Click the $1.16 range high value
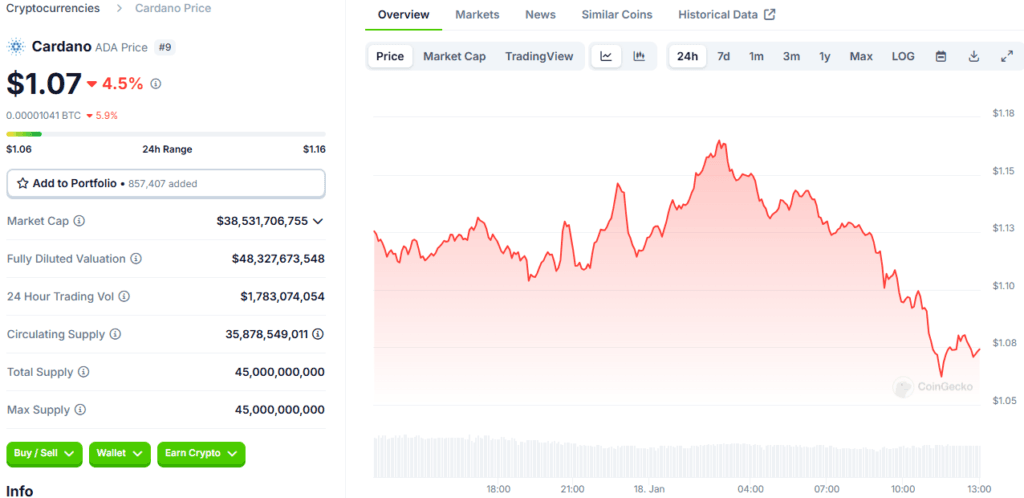The height and width of the screenshot is (498, 1024). point(314,149)
